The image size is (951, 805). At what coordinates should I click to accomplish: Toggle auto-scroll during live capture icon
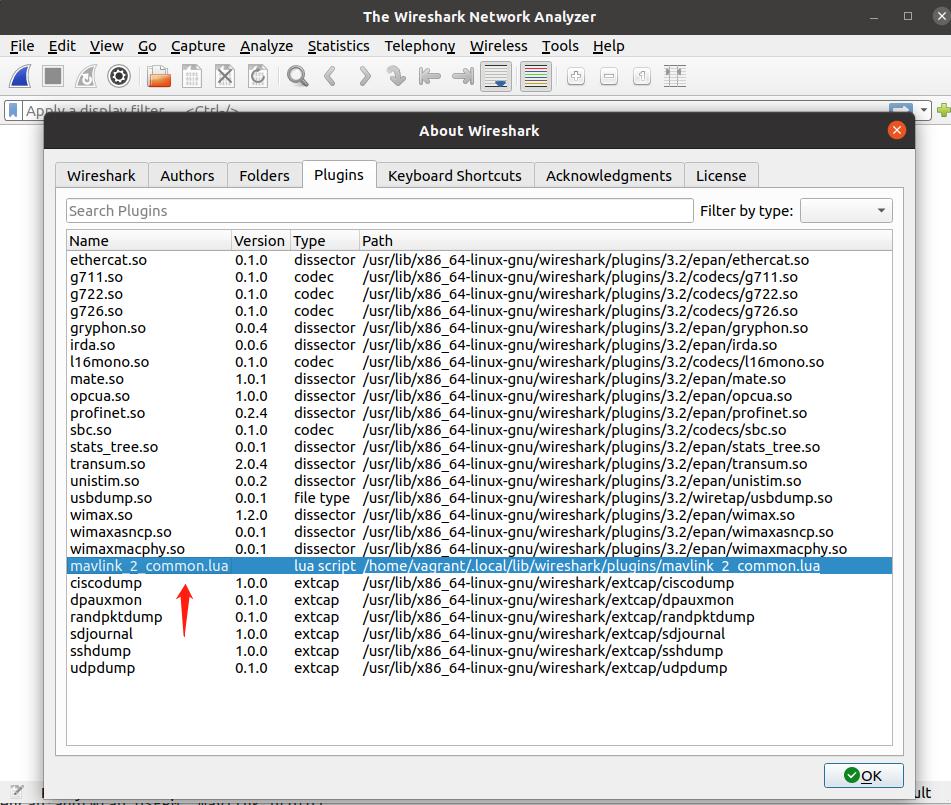pyautogui.click(x=496, y=76)
